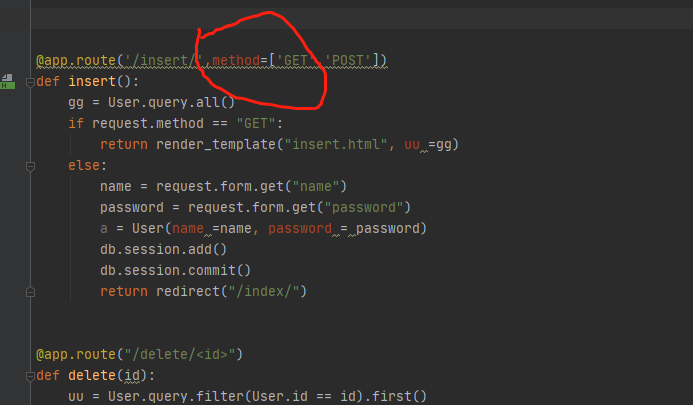Click the request.method == "GET" condition
Screen dimensions: 693x405
[183, 123]
